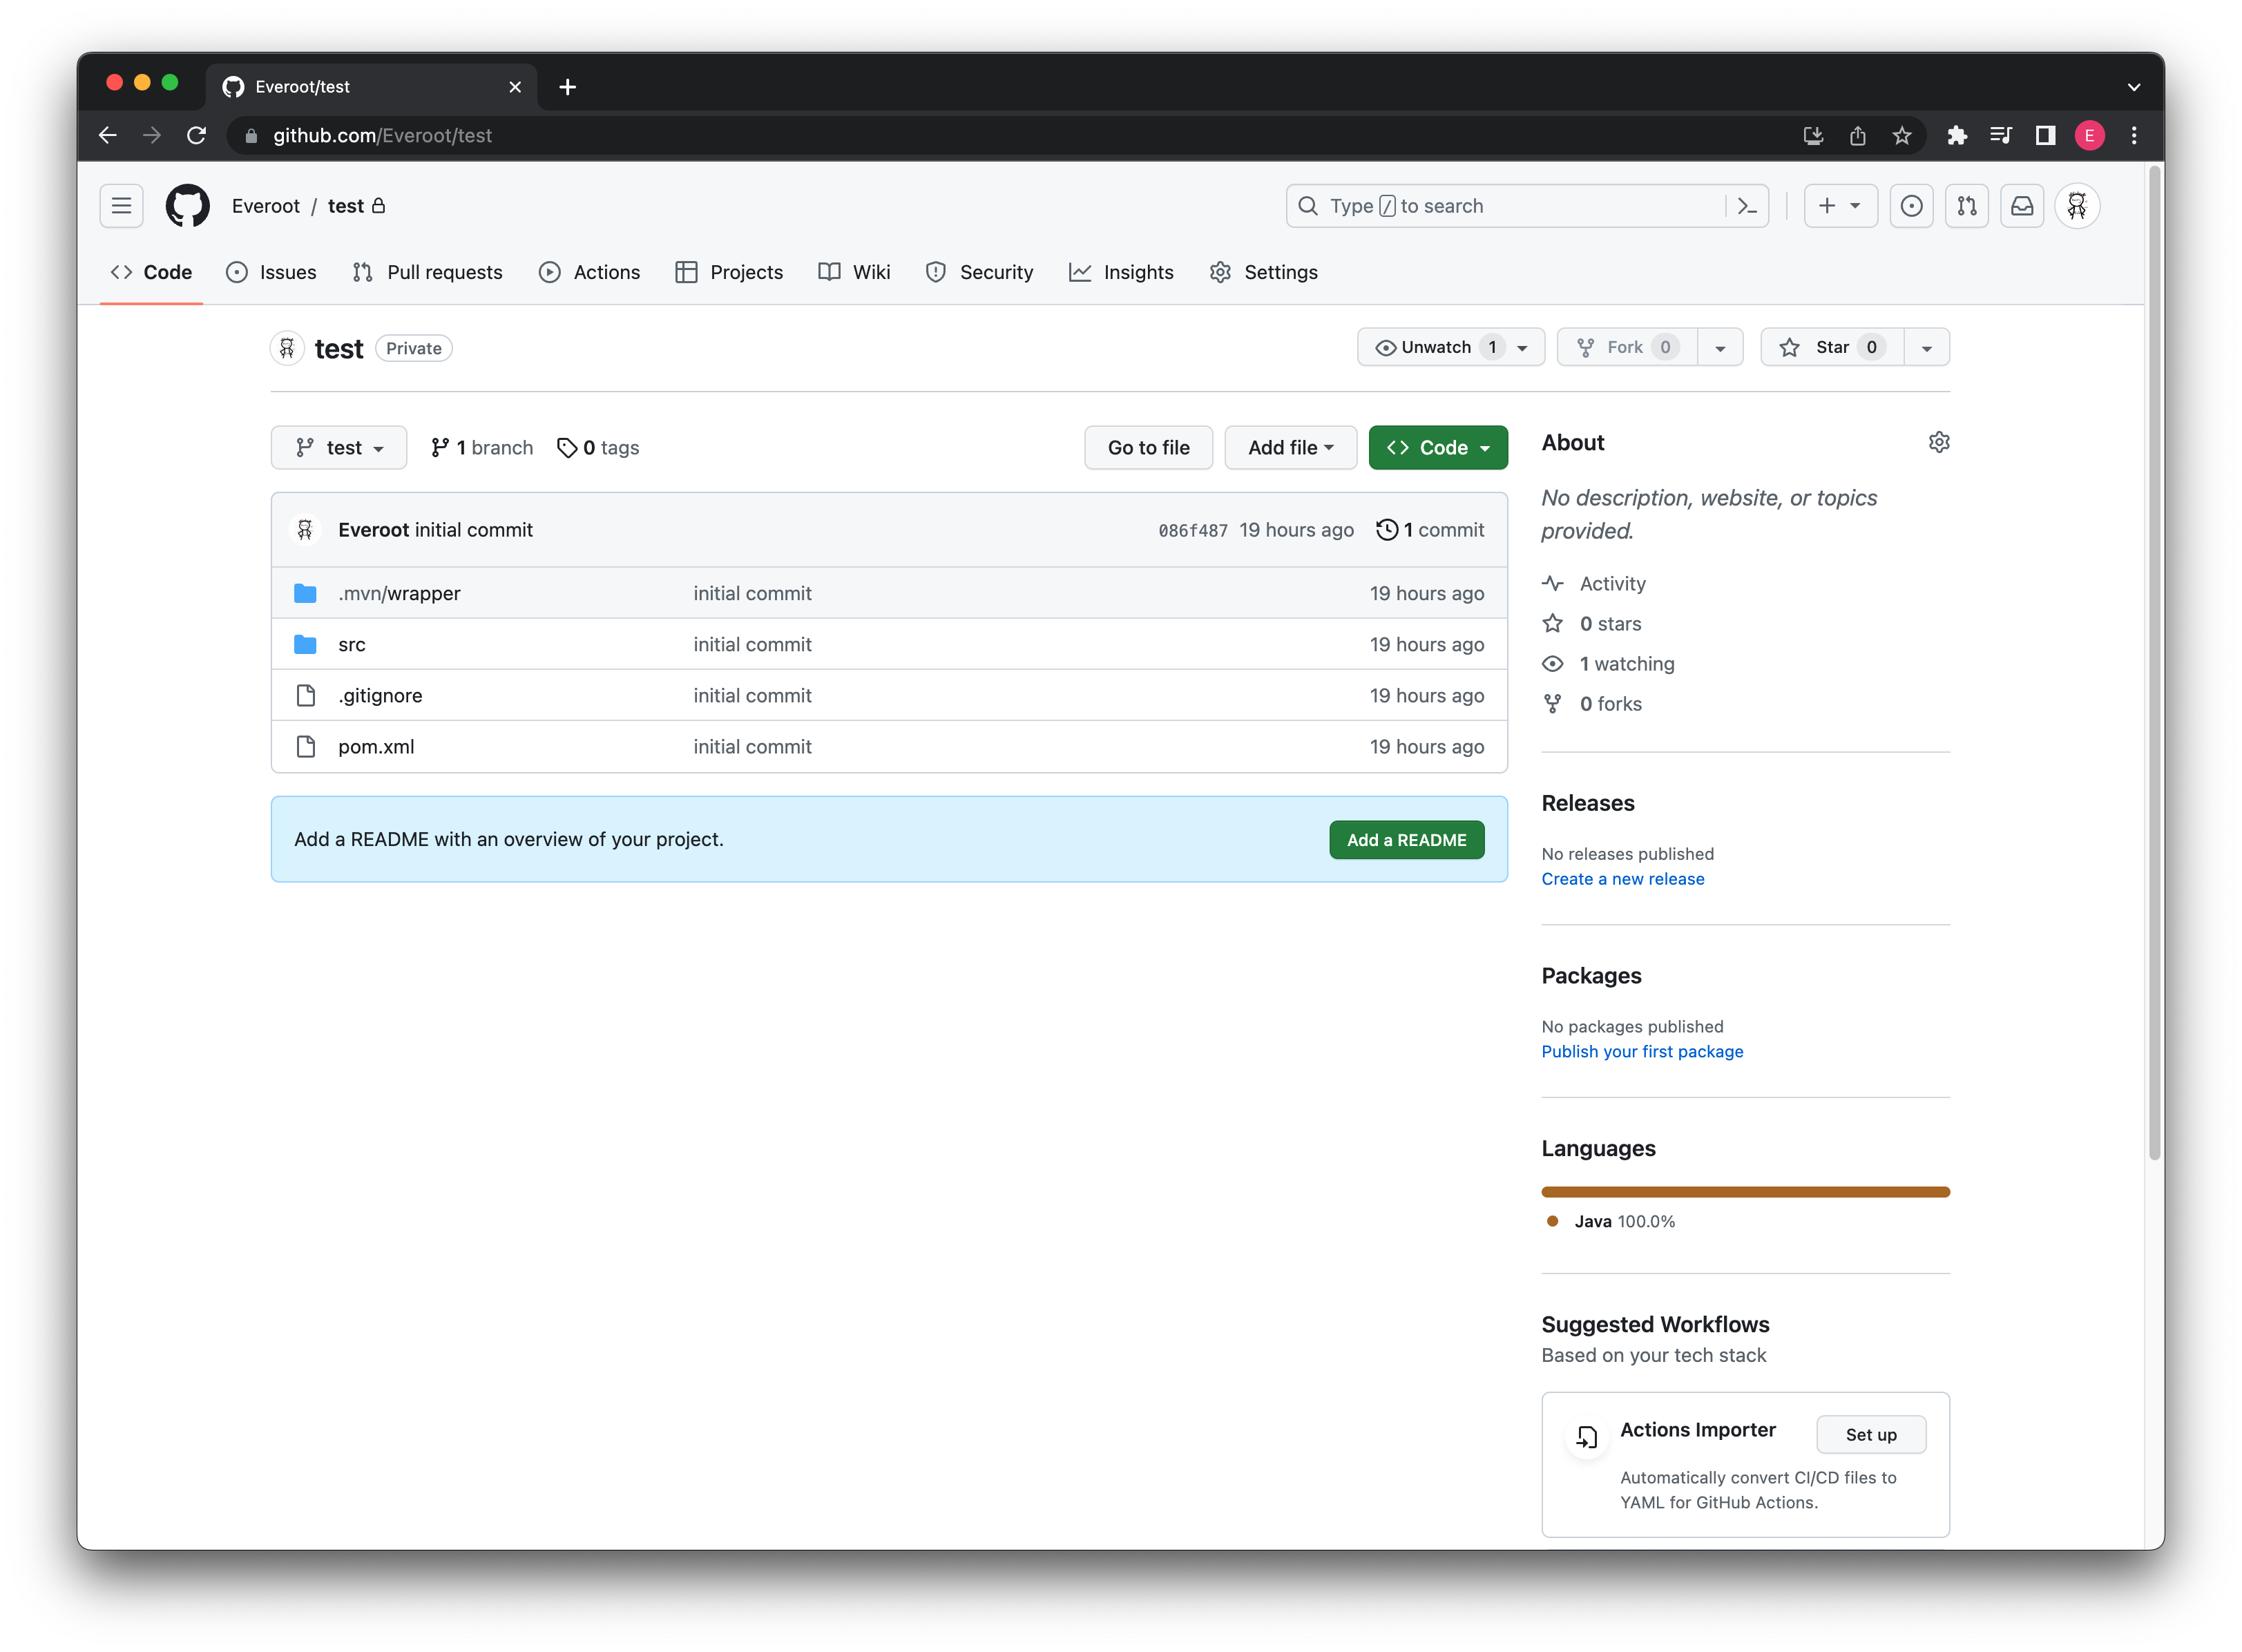
Task: Follow the Create a new release link
Action: 1622,879
